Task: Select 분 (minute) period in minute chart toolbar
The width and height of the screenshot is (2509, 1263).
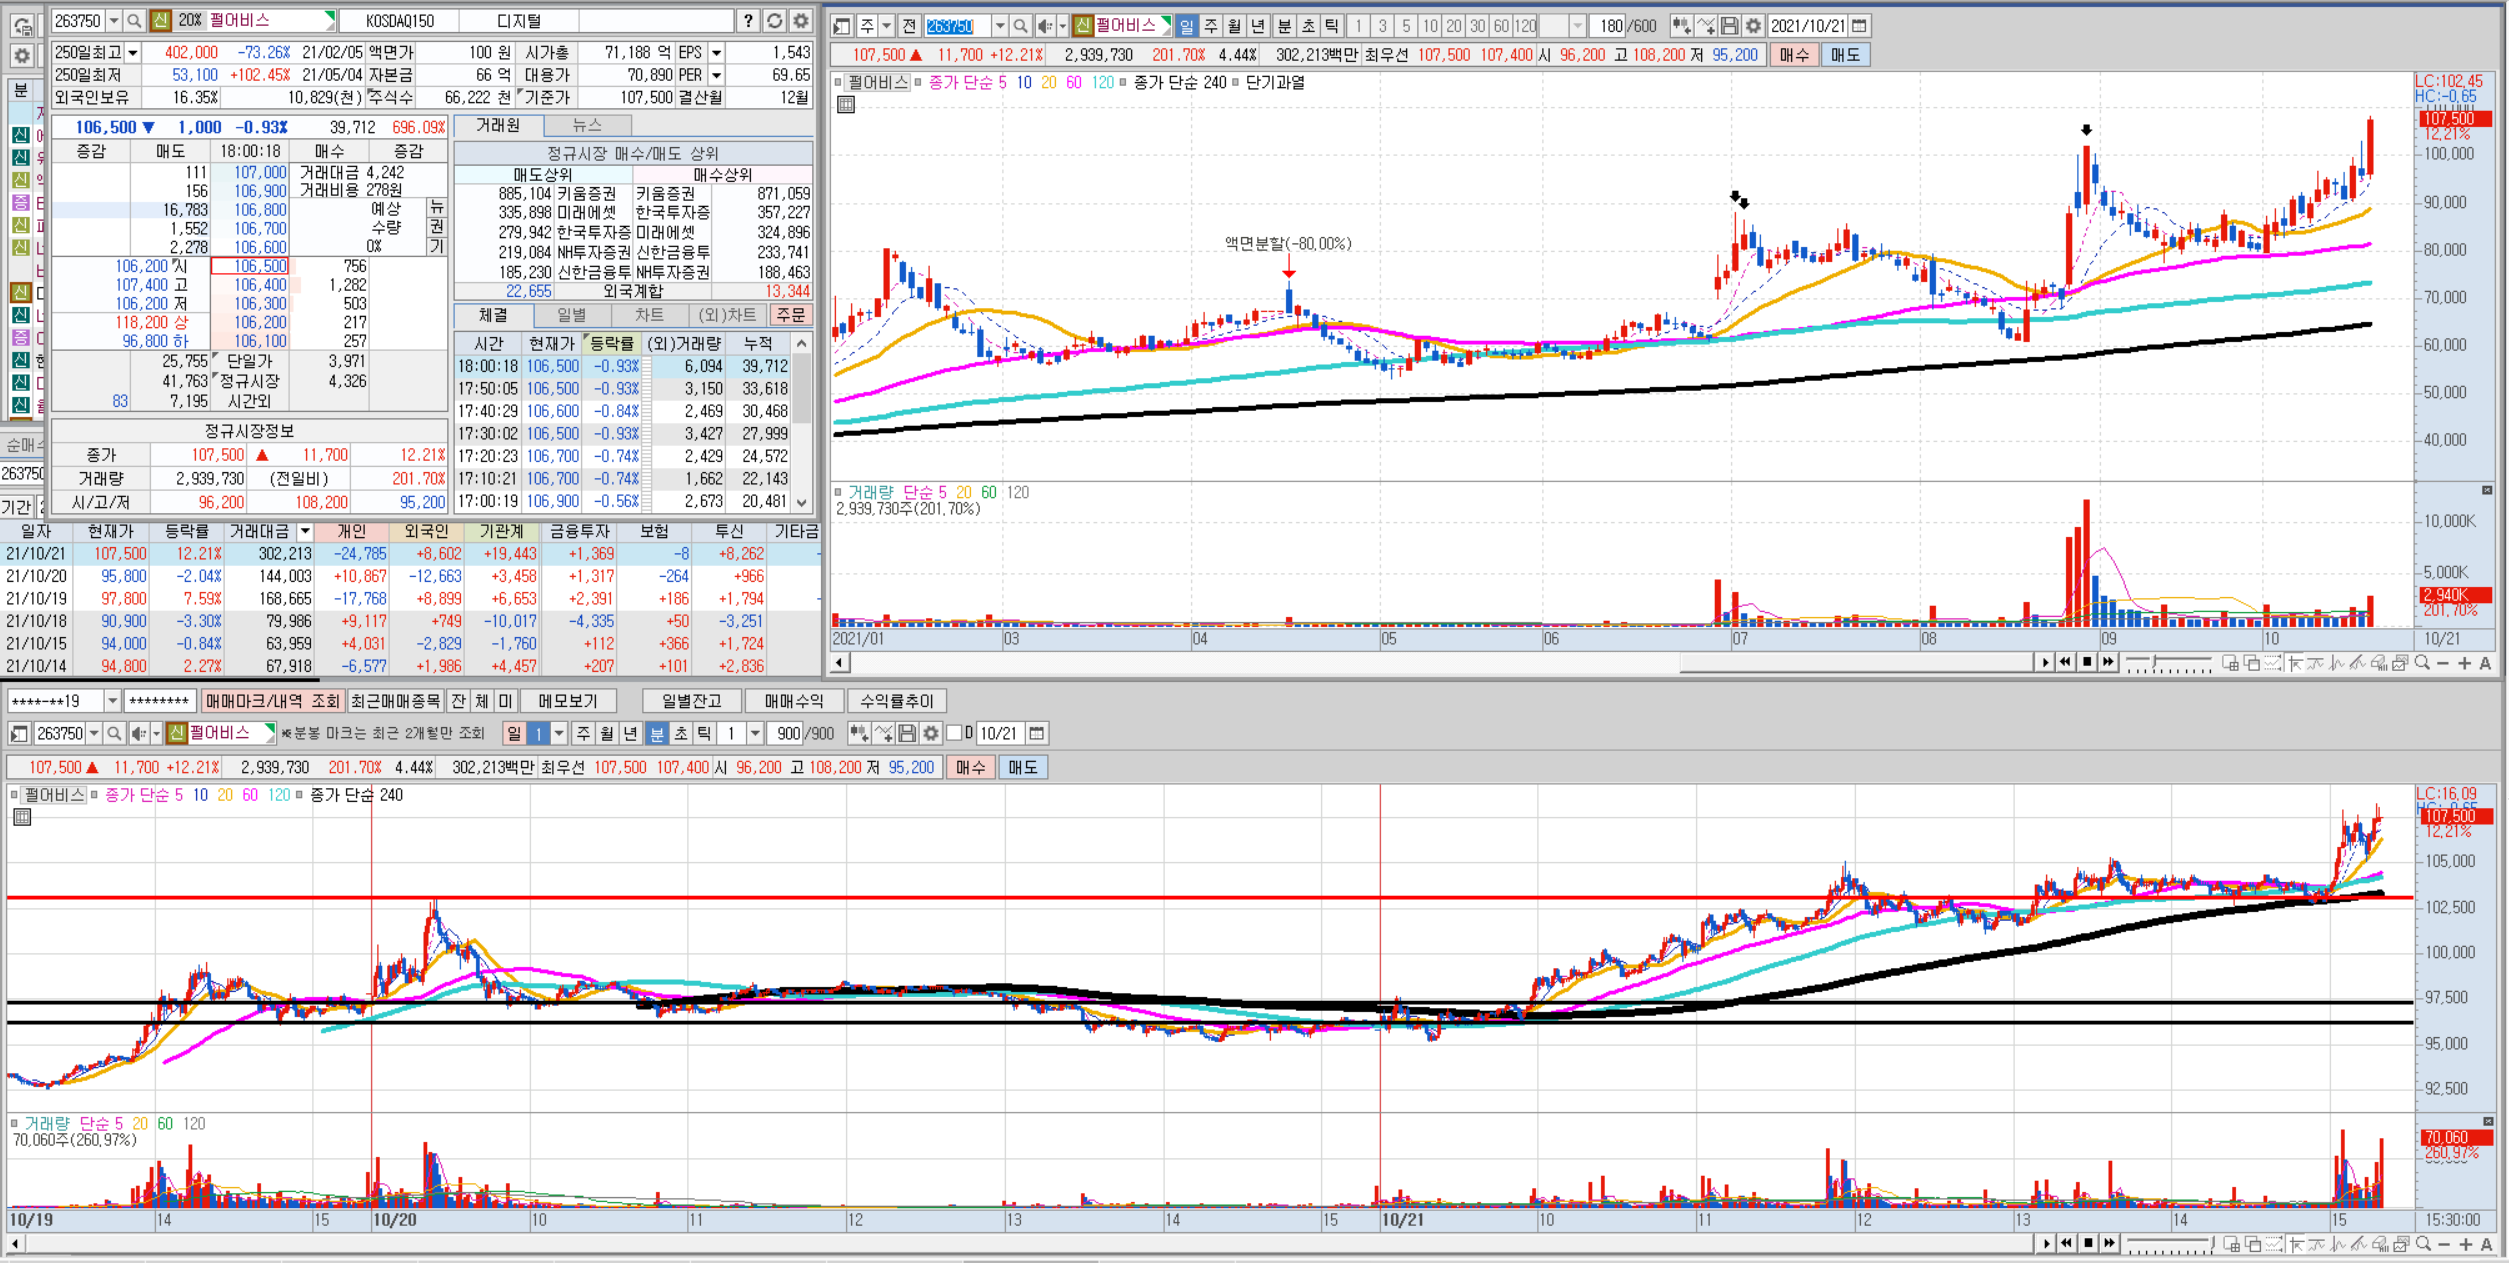Action: [657, 734]
